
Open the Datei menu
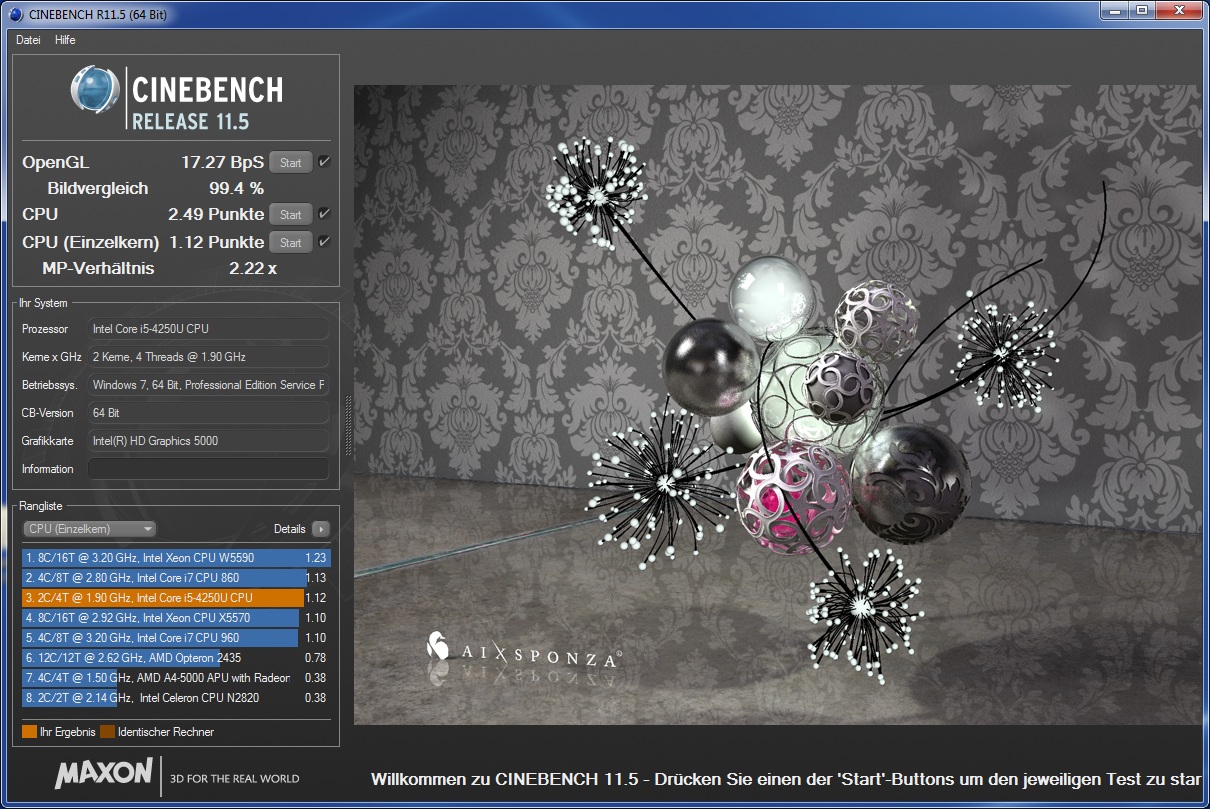28,40
